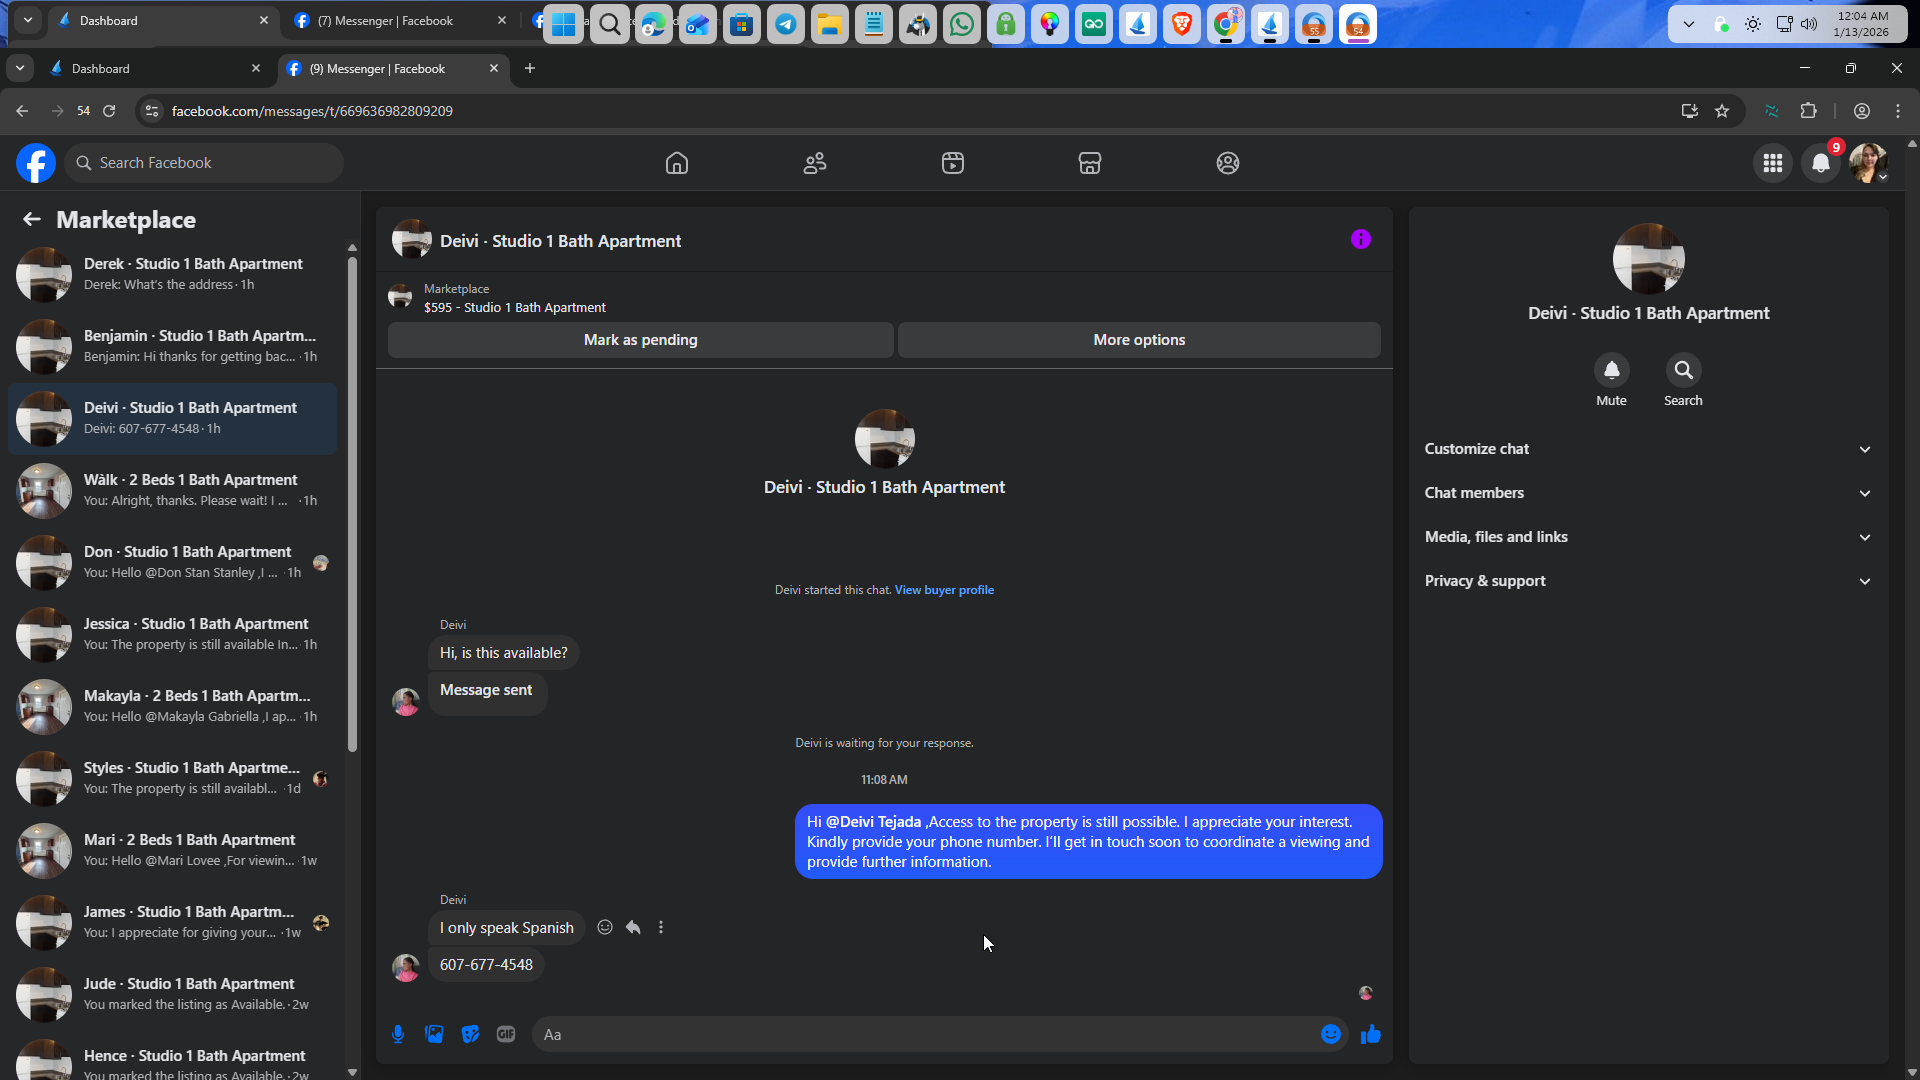Open the Marketplace tab in top navigation
The height and width of the screenshot is (1080, 1920).
click(1089, 163)
